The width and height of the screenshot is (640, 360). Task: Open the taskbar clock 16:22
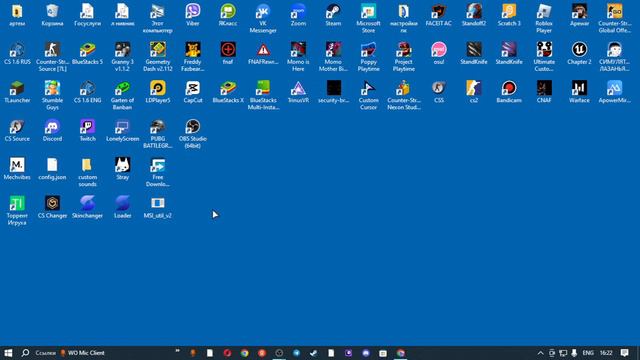[x=606, y=353]
